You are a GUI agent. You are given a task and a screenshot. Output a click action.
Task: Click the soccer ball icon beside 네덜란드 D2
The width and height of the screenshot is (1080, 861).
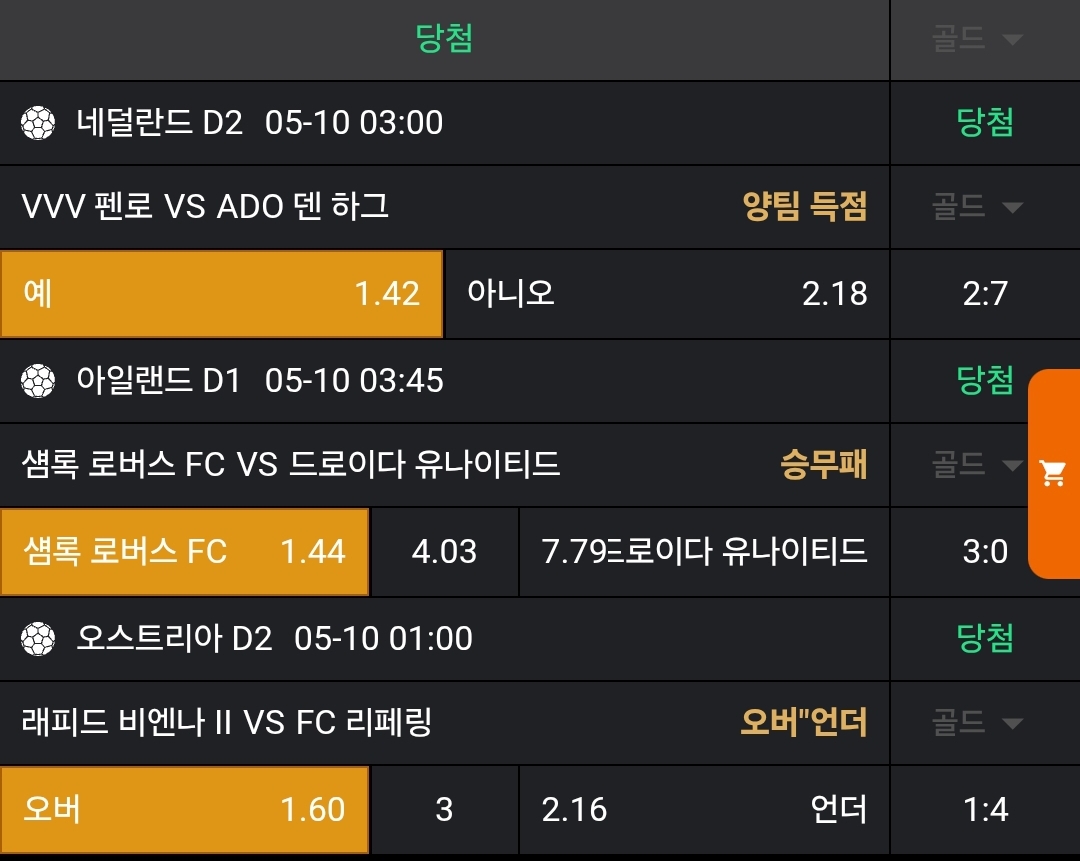(38, 123)
